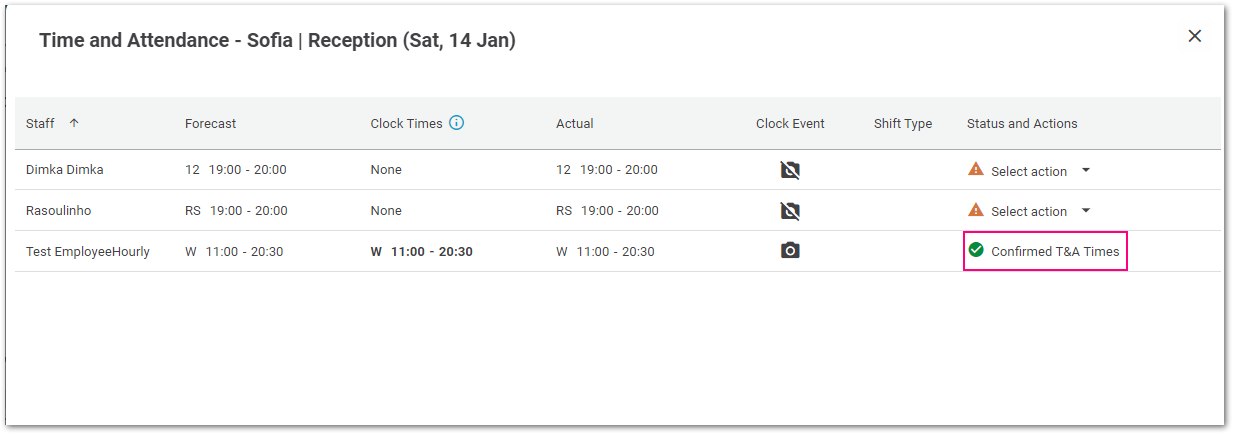Open Select action dropdown for Rasoulinho
The width and height of the screenshot is (1233, 434).
(1040, 211)
